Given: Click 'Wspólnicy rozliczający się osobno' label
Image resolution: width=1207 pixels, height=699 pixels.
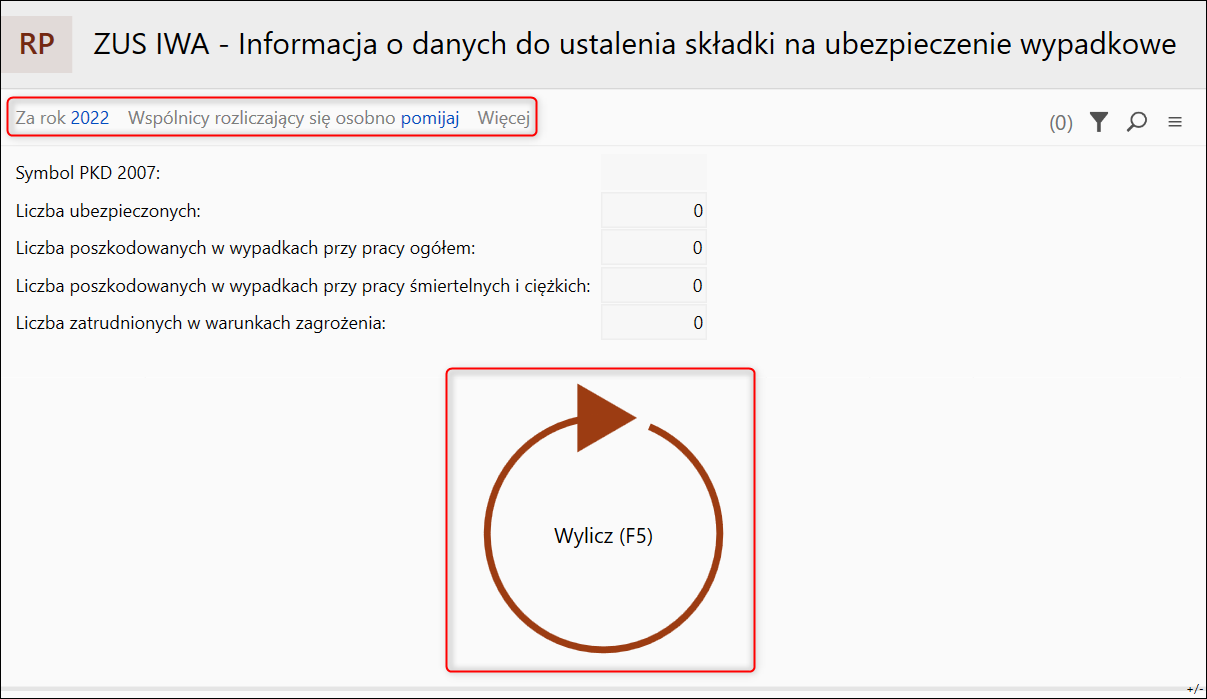Looking at the screenshot, I should pyautogui.click(x=262, y=118).
